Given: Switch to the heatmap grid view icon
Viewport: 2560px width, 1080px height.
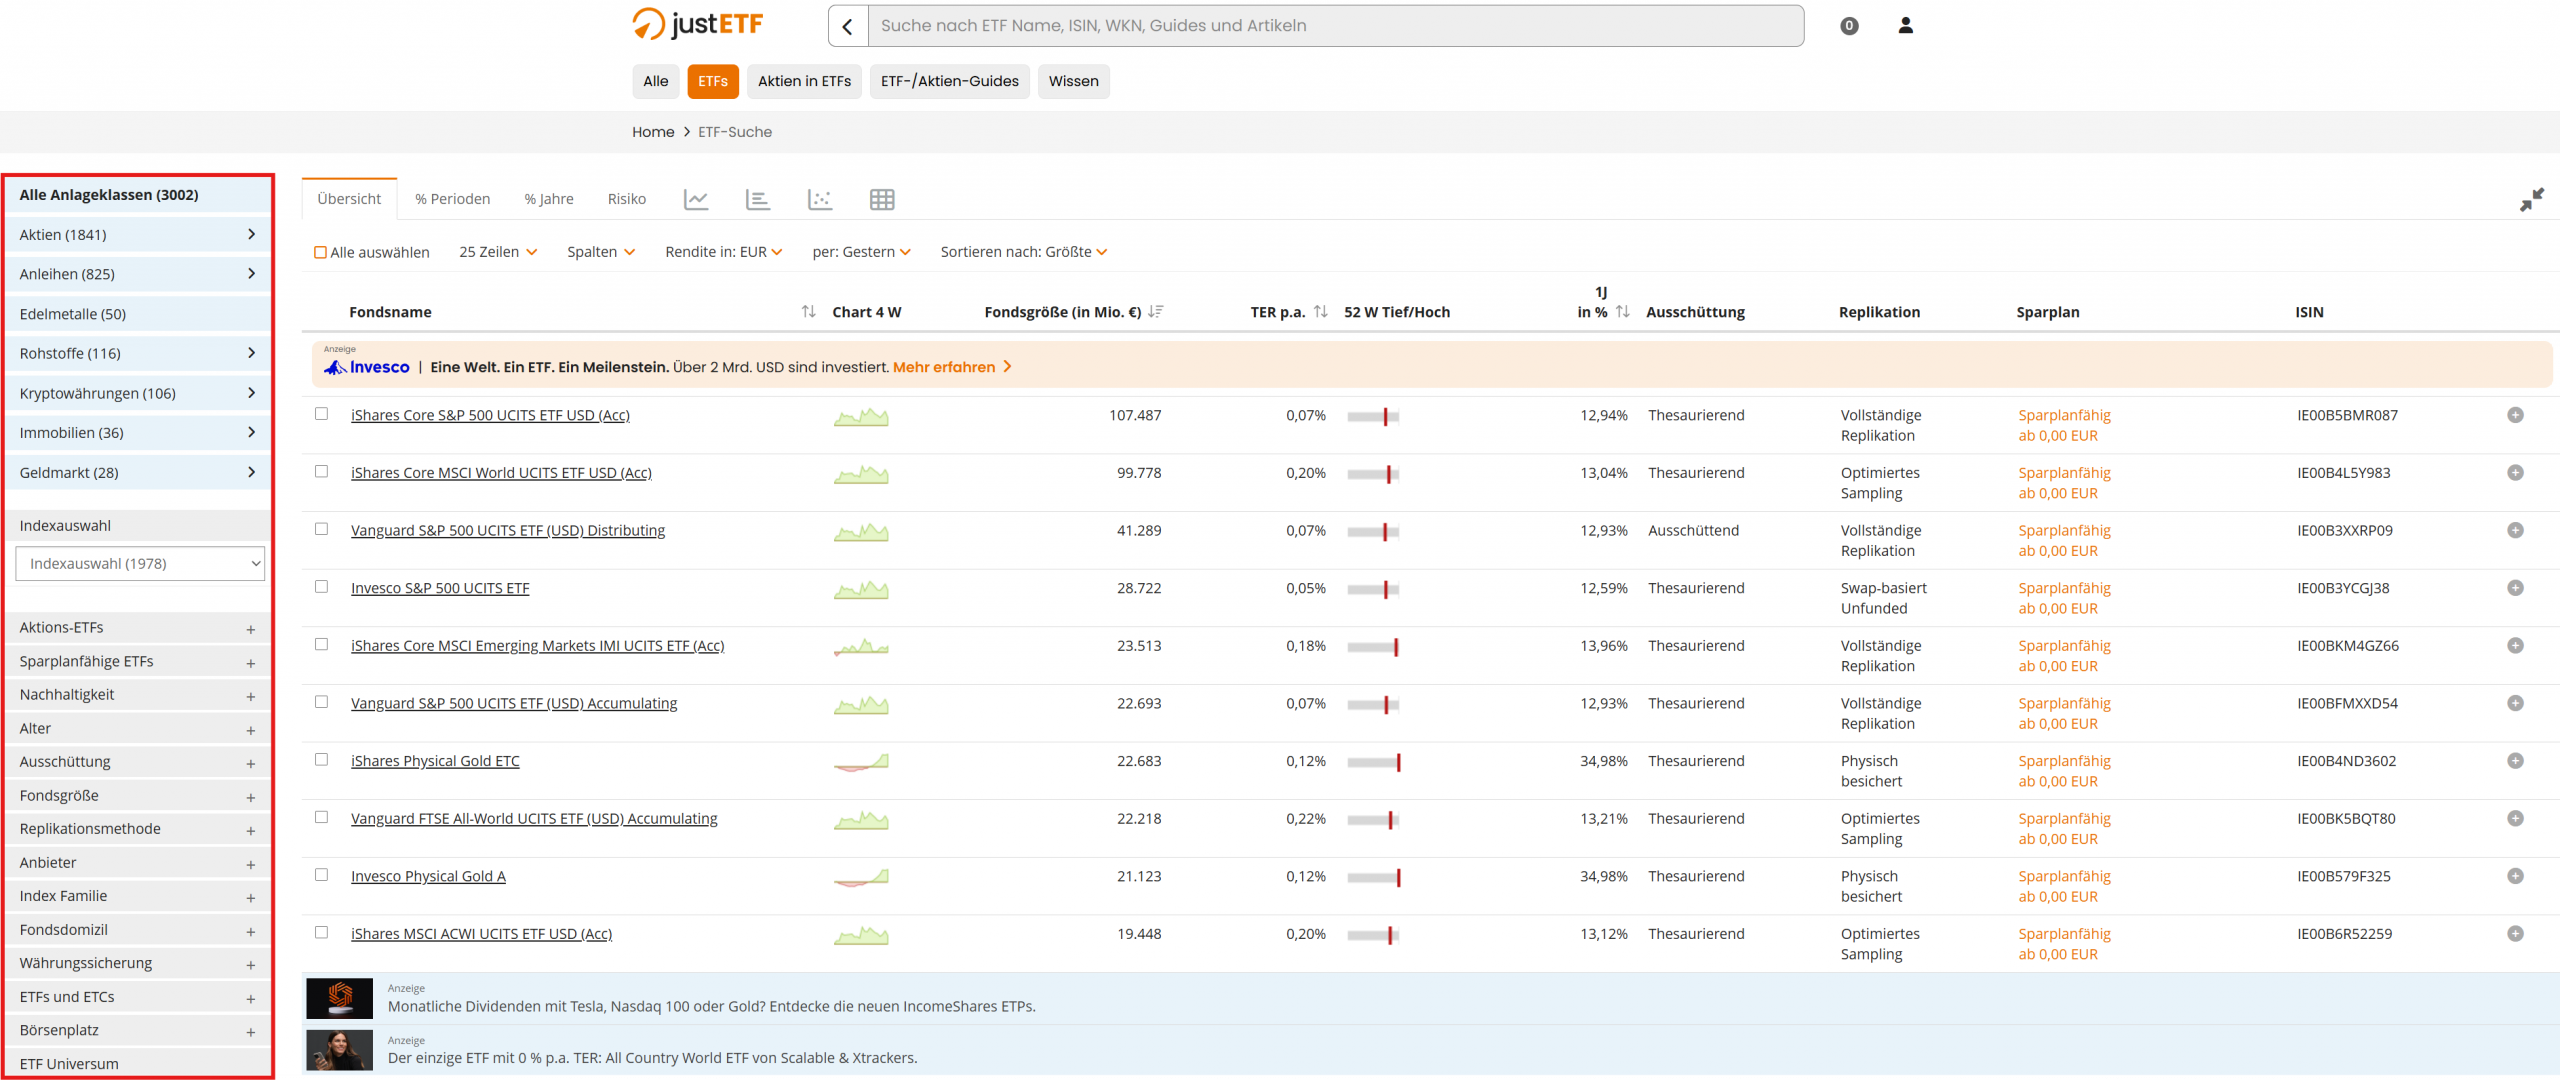Looking at the screenshot, I should click(881, 199).
